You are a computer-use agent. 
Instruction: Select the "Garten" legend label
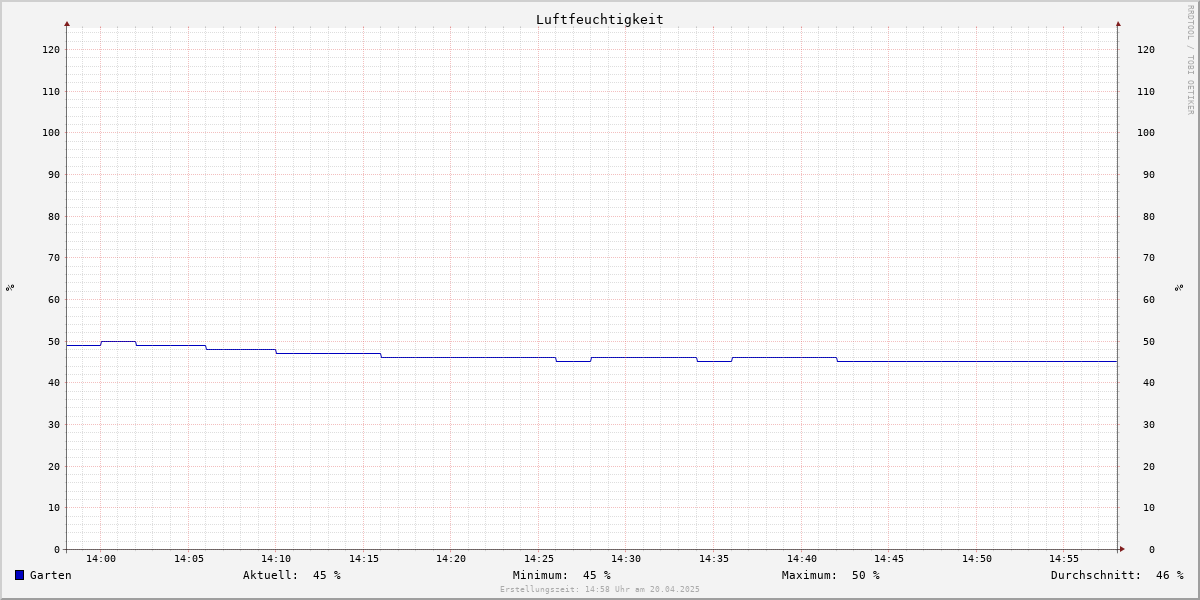tap(51, 575)
